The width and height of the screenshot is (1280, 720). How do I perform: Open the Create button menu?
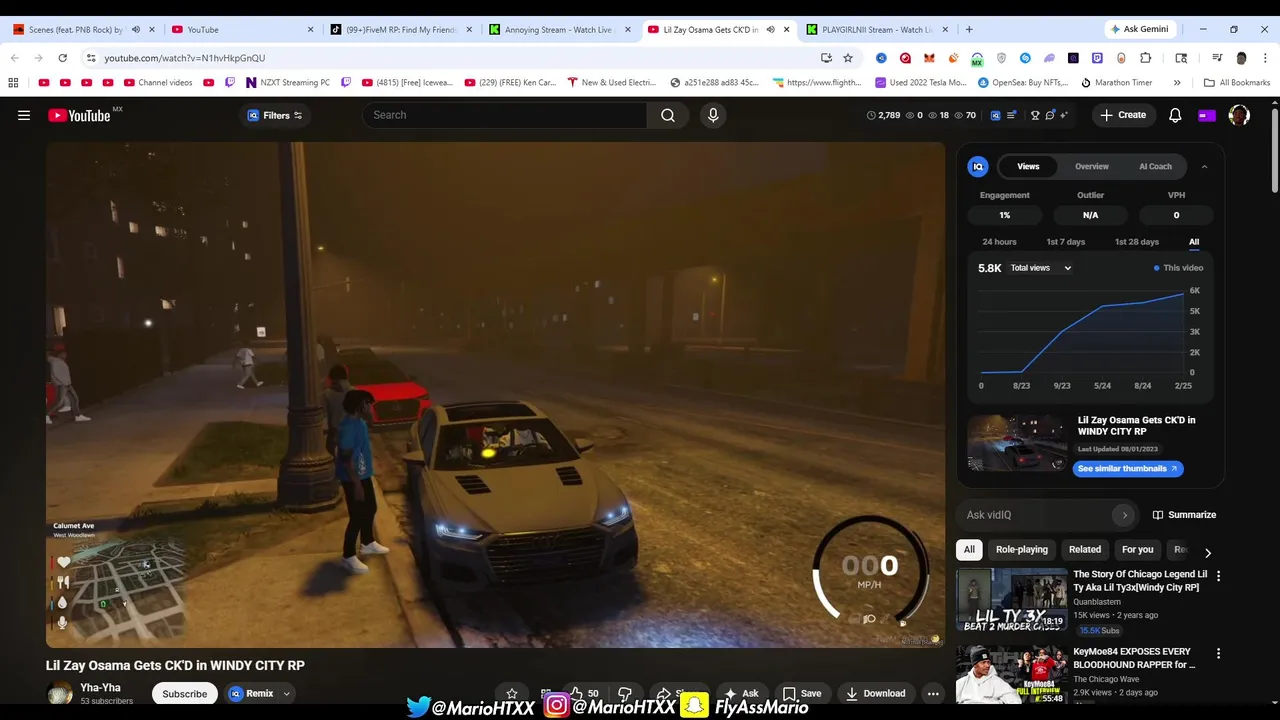pyautogui.click(x=1123, y=115)
